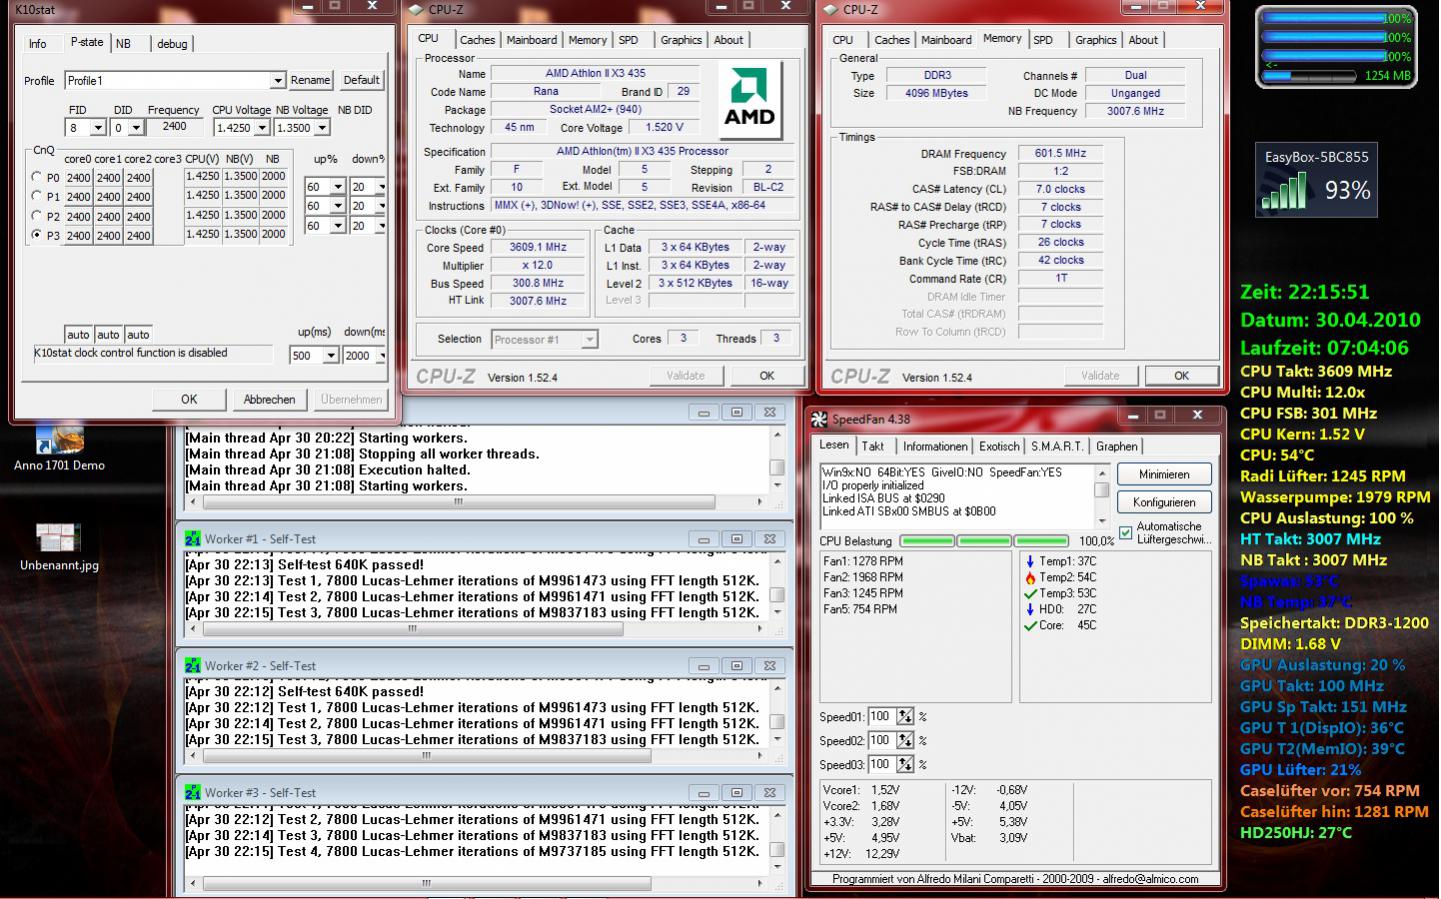The height and width of the screenshot is (899, 1441).
Task: Click Minimieren in SpeedFan
Action: pos(1164,475)
